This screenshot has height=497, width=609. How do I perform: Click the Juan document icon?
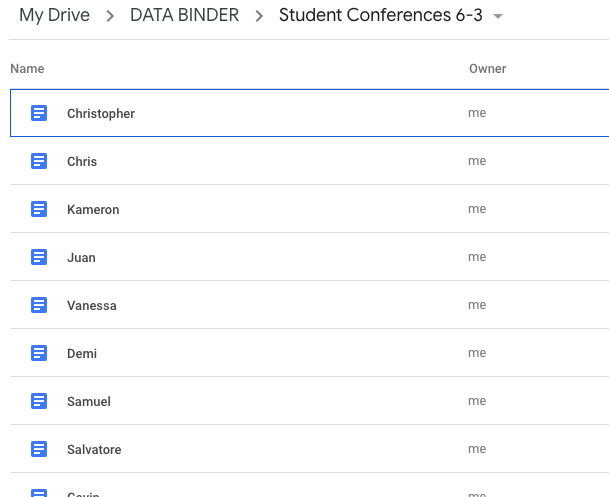pos(39,257)
